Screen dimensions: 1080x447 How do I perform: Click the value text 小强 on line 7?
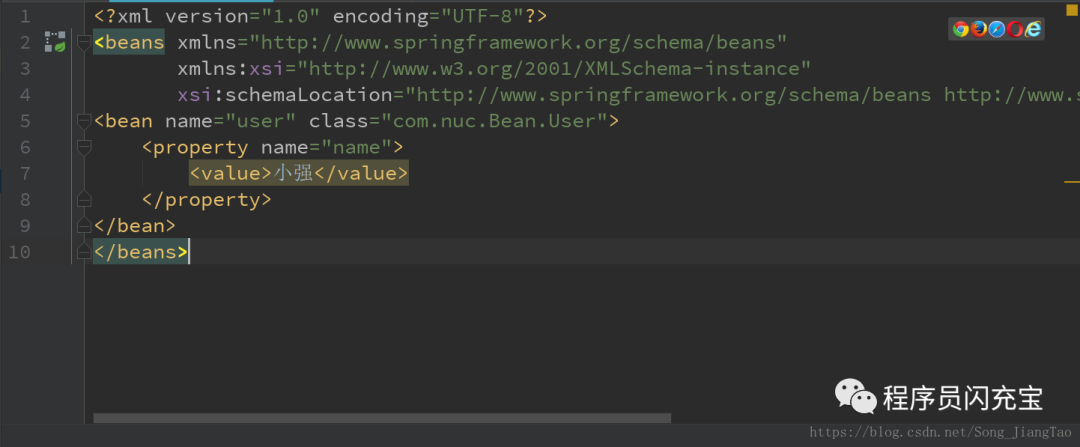coord(294,174)
